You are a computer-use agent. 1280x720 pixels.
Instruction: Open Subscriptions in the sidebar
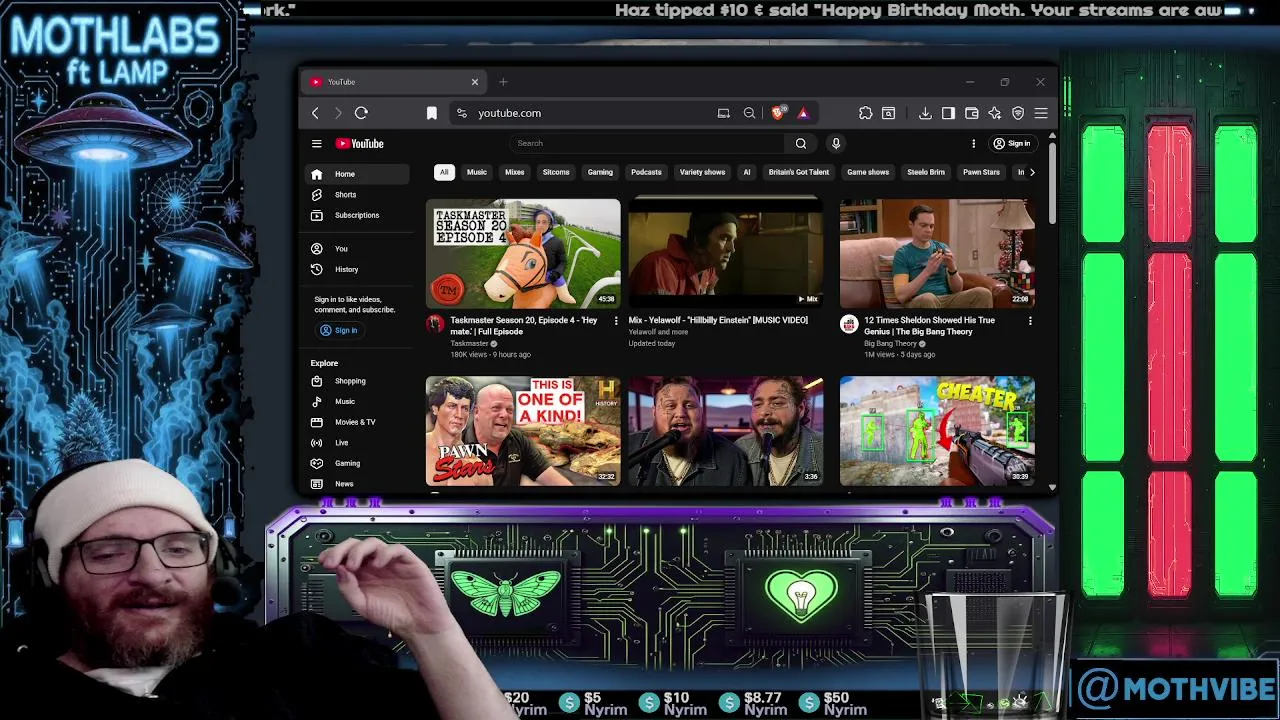tap(358, 215)
